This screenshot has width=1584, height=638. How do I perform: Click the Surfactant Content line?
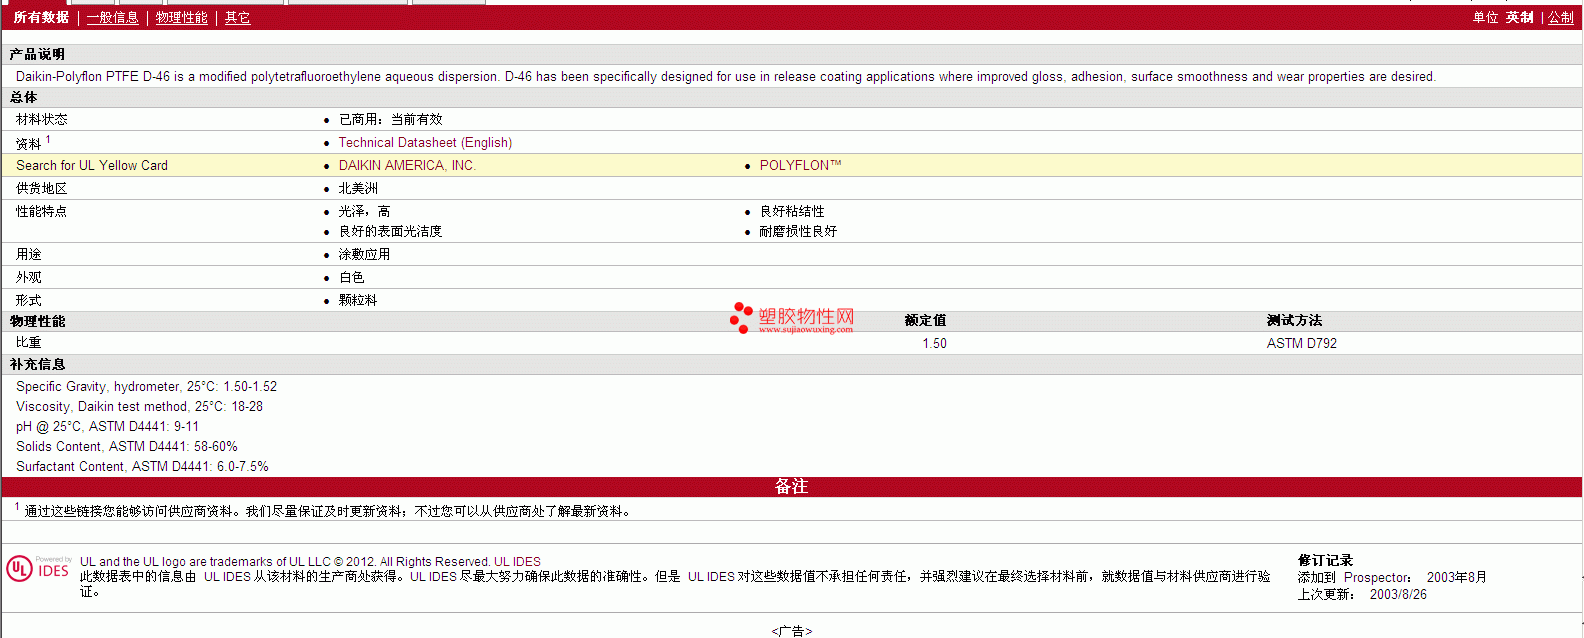(x=142, y=467)
